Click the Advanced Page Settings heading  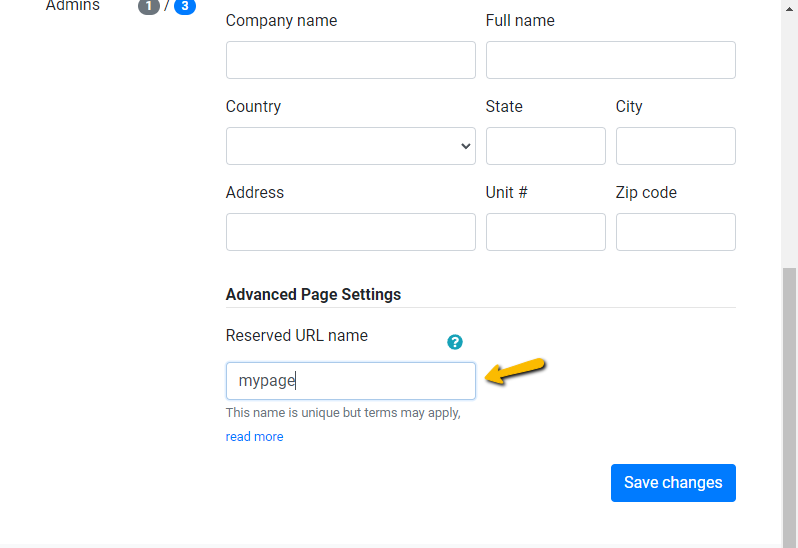tap(313, 295)
